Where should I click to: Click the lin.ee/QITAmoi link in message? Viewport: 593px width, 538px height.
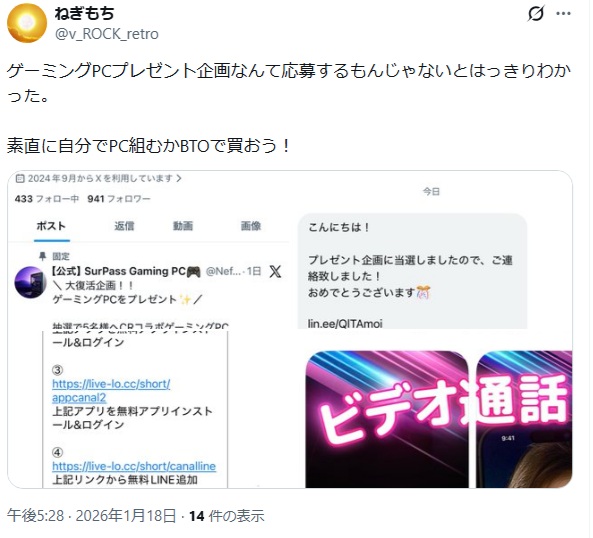[345, 324]
